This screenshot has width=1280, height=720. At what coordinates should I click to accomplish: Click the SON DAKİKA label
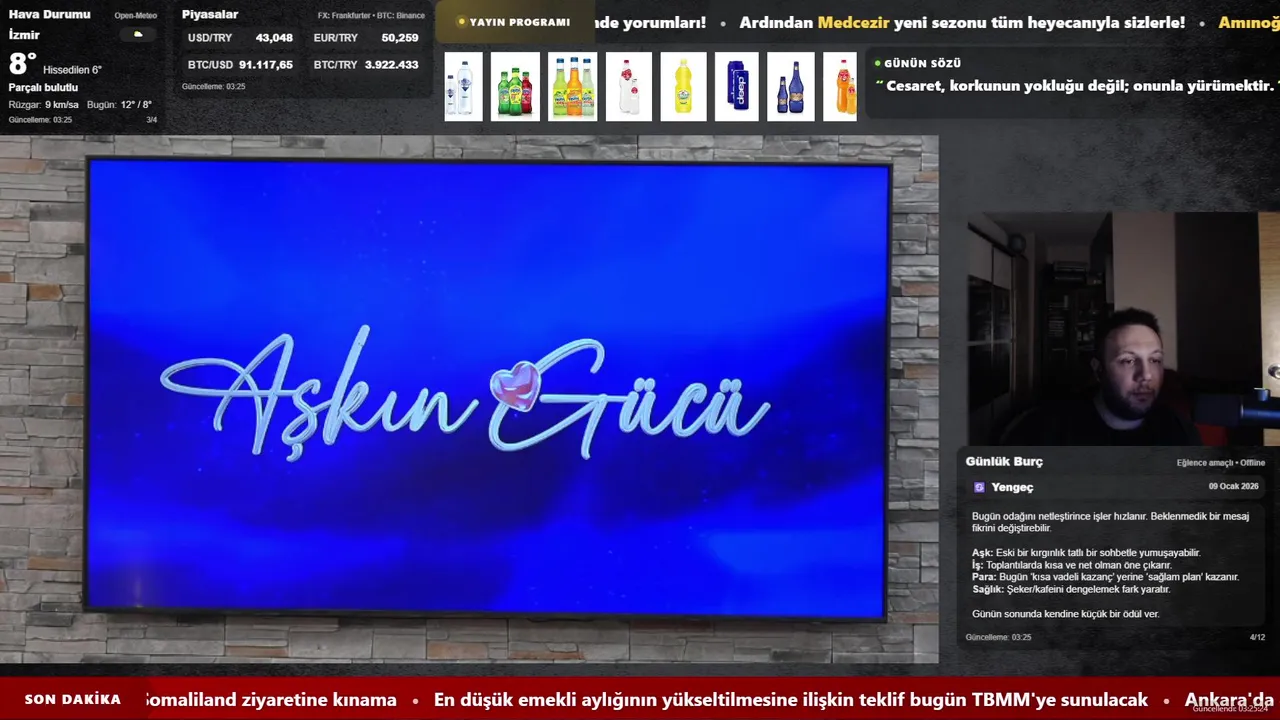[x=72, y=700]
